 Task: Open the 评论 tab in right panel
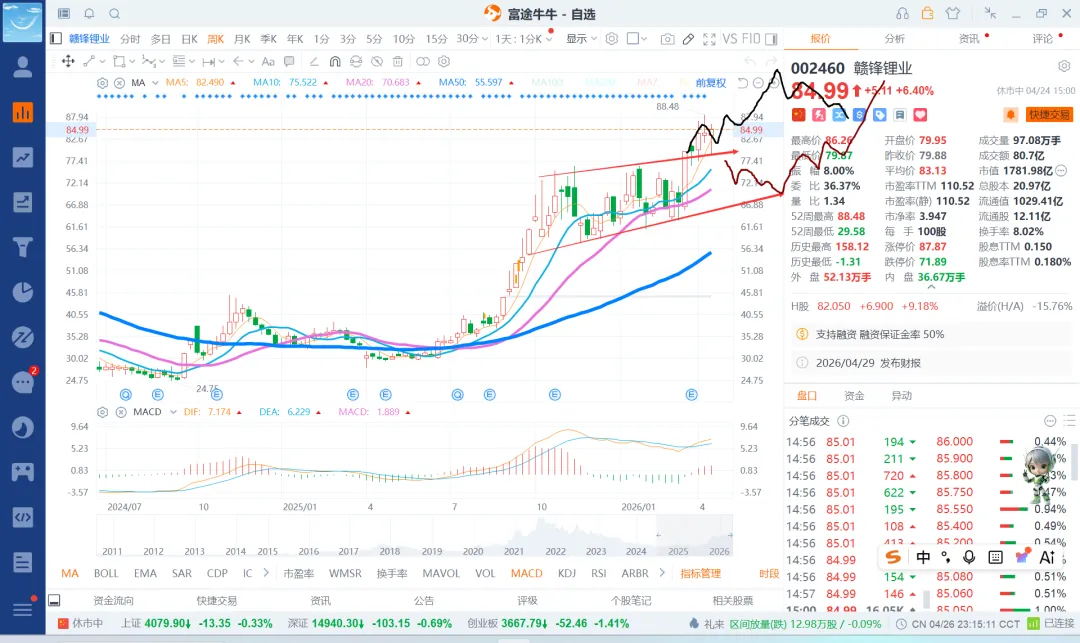click(x=1043, y=39)
